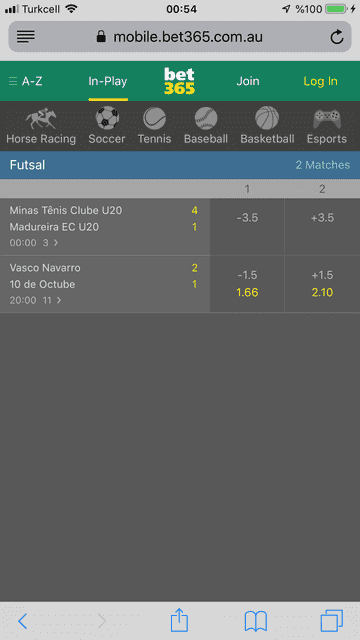
Task: Switch to the In-Play tab
Action: coord(108,81)
